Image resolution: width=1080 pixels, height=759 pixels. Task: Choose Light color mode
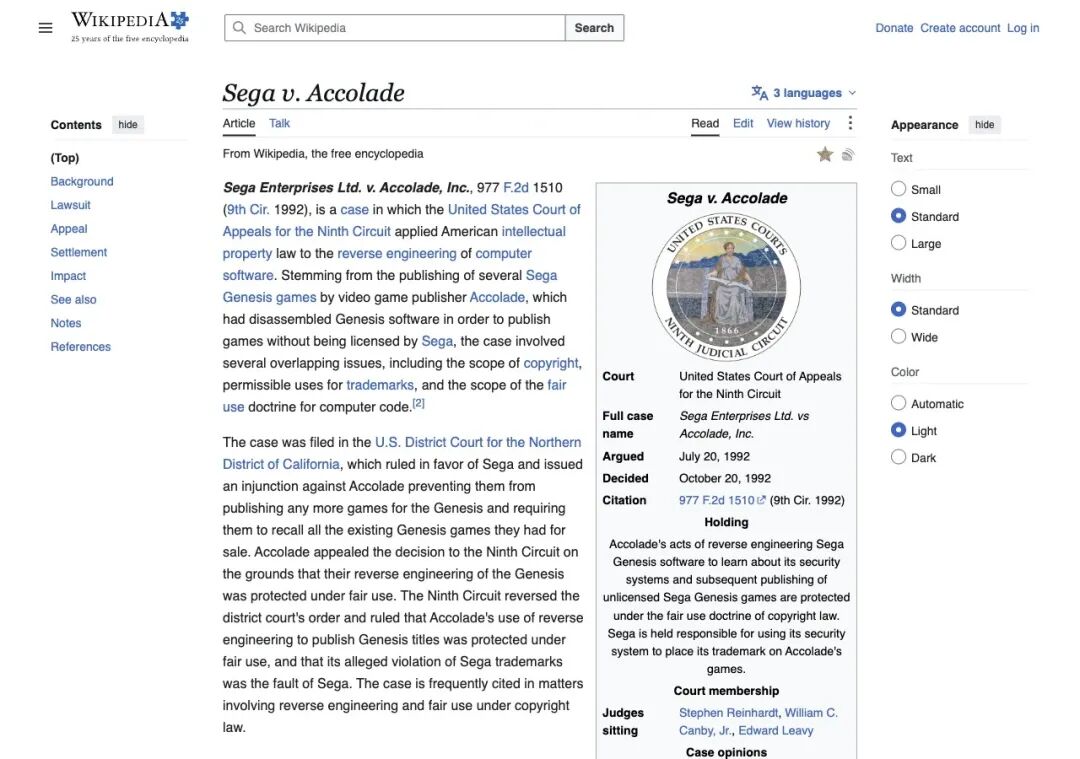click(898, 430)
